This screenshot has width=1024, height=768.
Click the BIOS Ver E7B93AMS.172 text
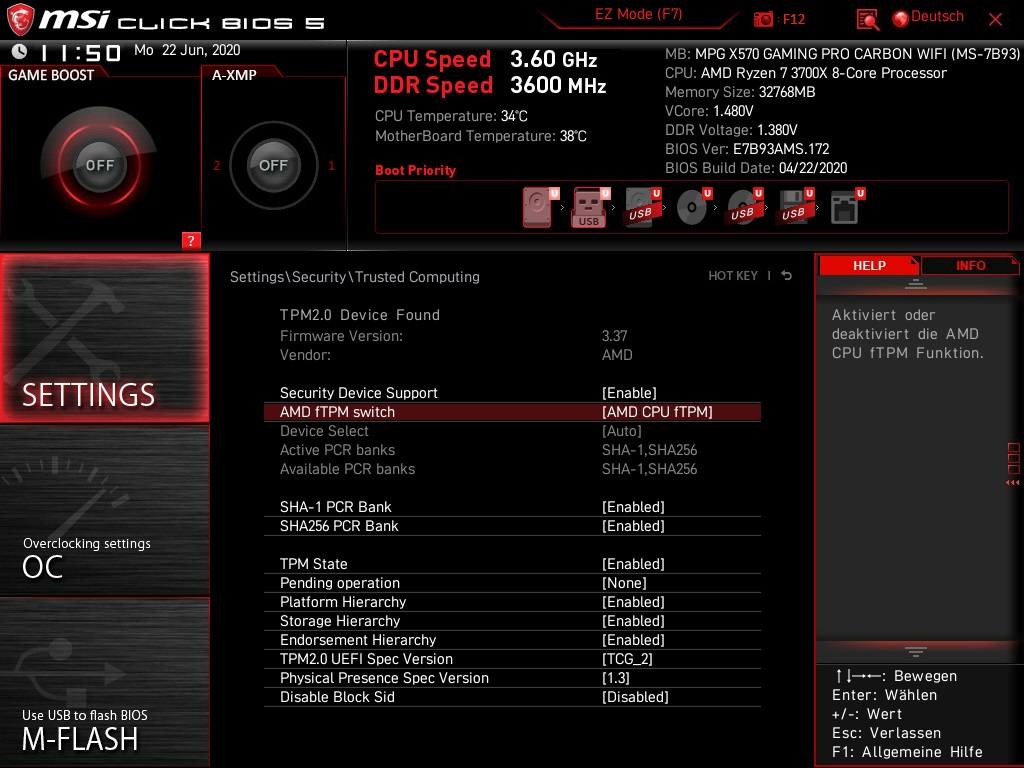[x=747, y=149]
